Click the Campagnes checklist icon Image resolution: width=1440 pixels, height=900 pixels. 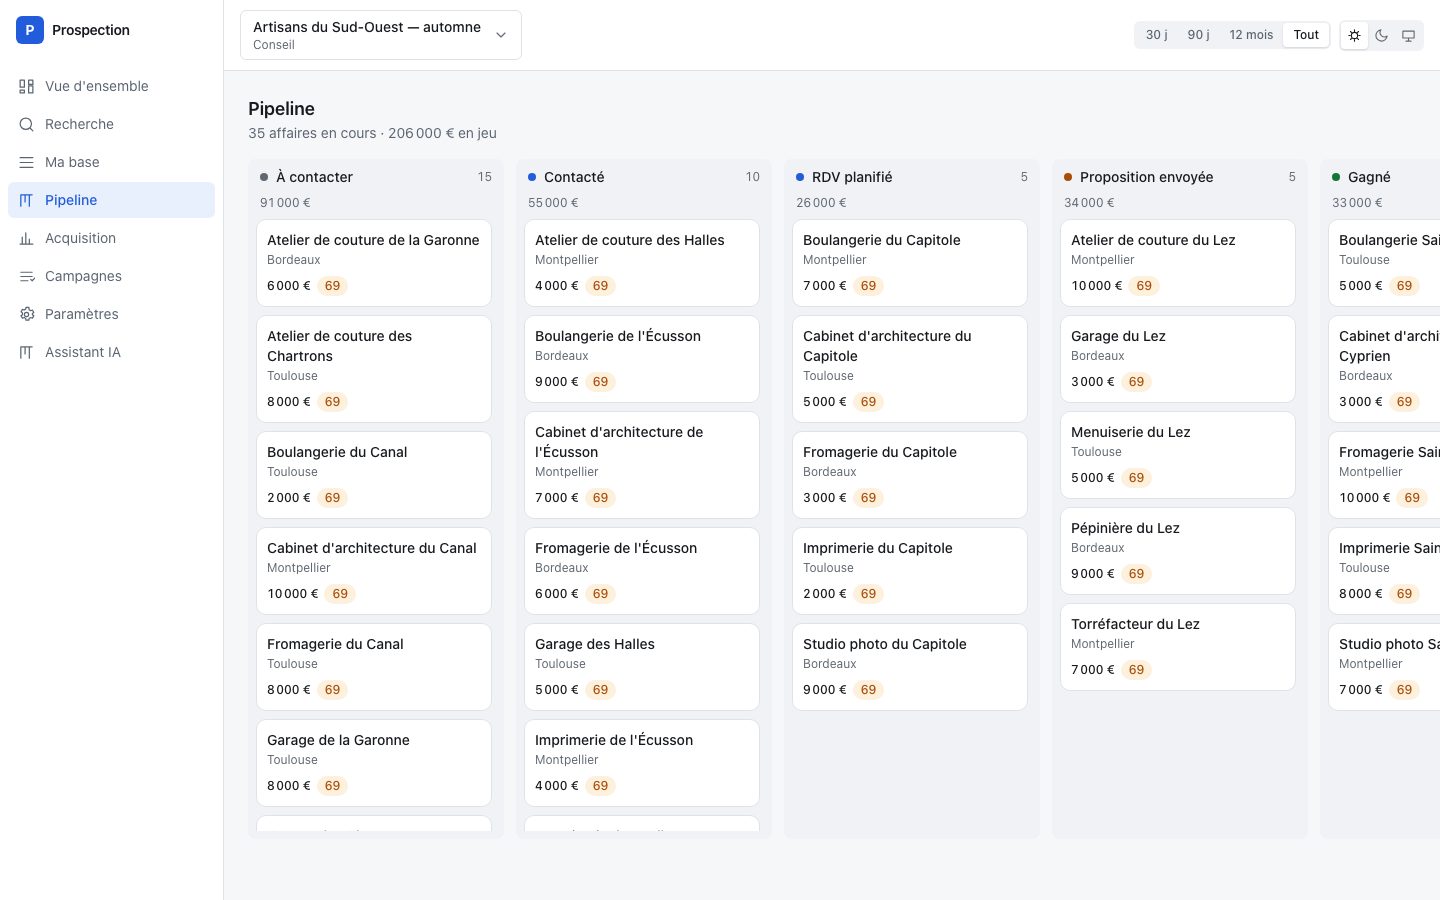coord(27,276)
